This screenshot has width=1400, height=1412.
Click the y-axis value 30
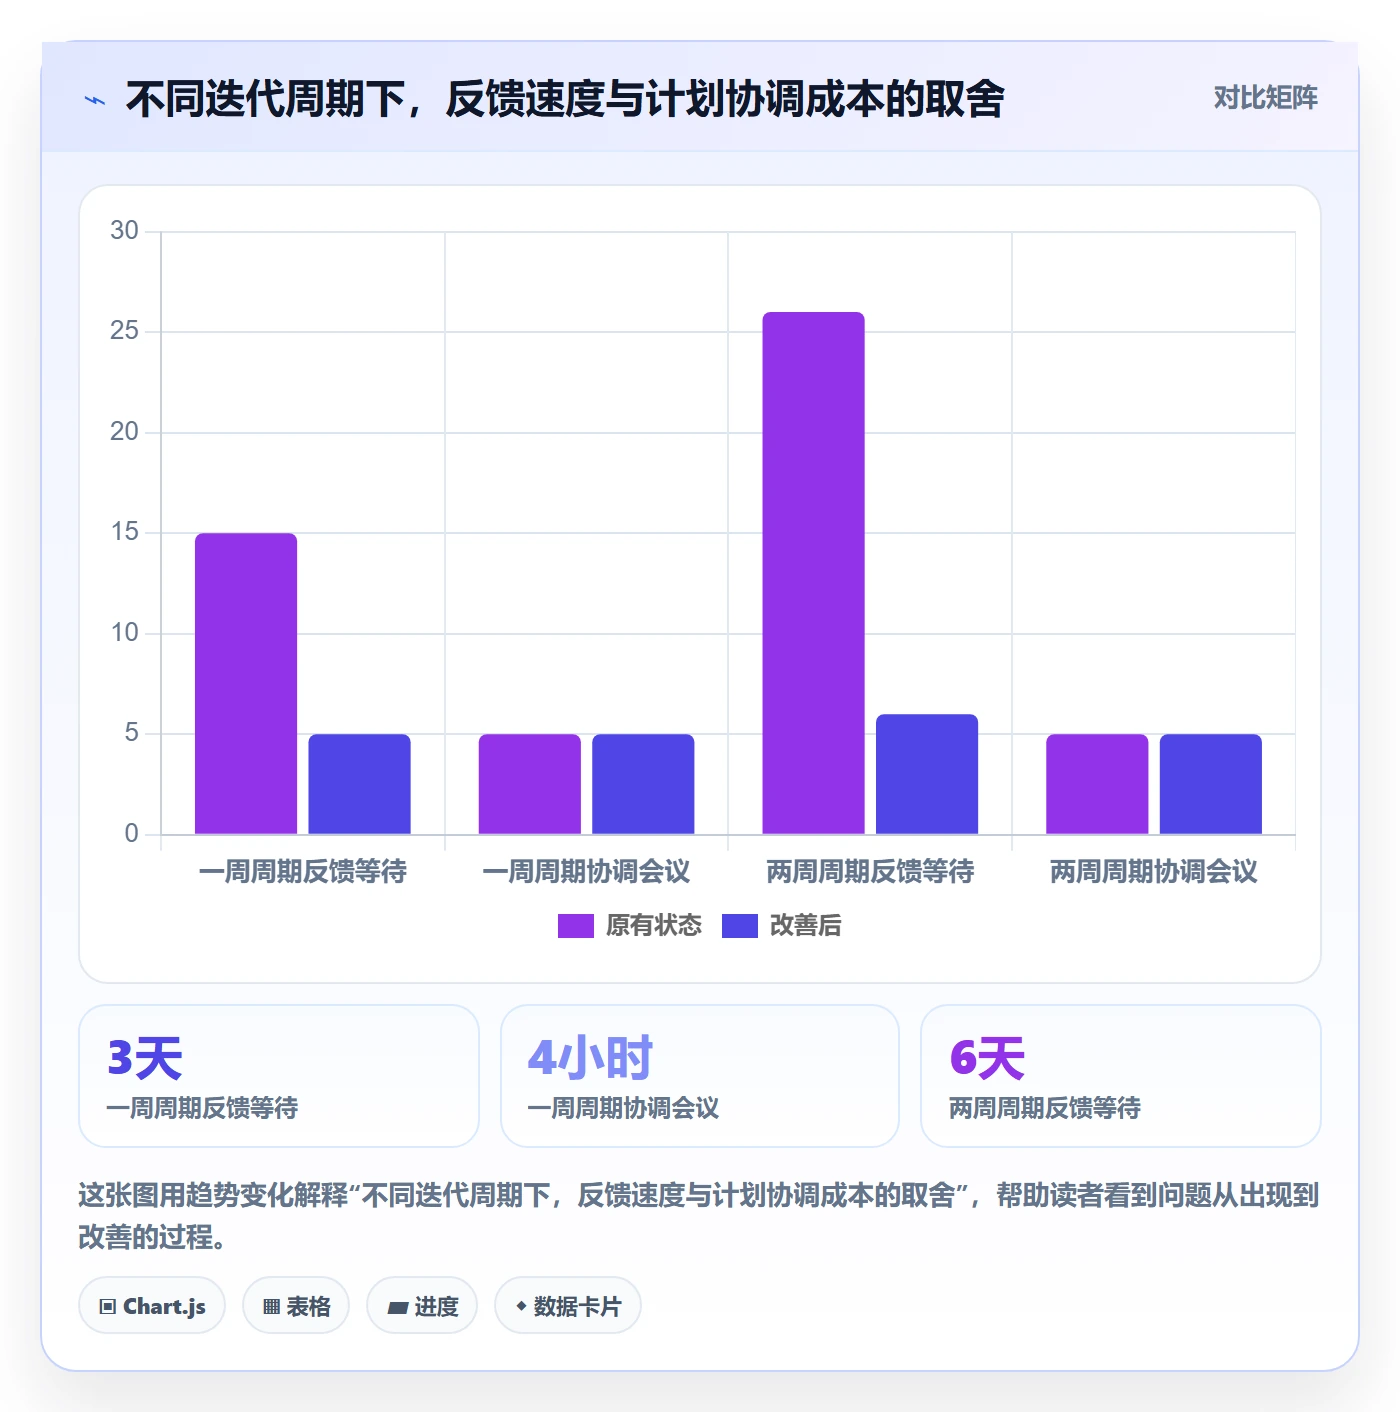tap(125, 231)
